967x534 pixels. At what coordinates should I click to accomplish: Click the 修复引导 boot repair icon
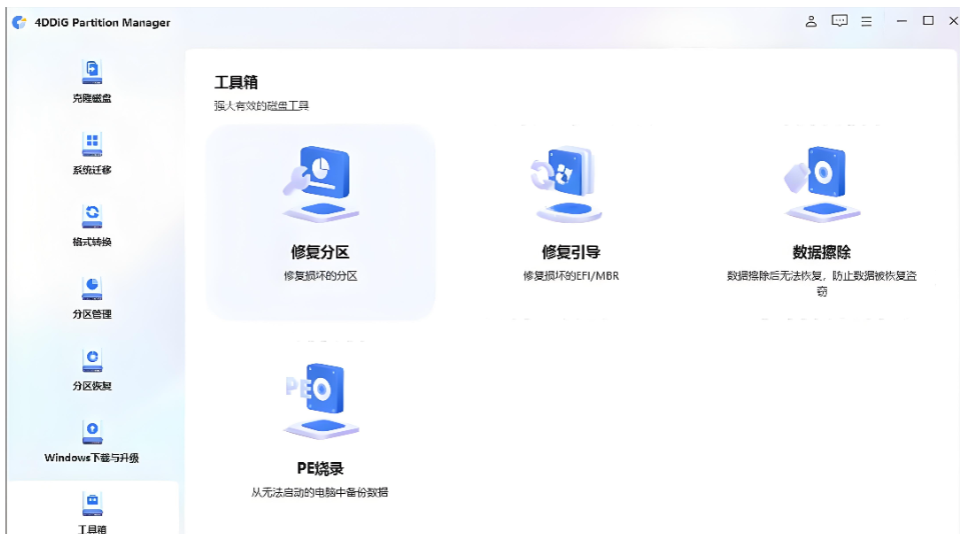[x=567, y=184]
